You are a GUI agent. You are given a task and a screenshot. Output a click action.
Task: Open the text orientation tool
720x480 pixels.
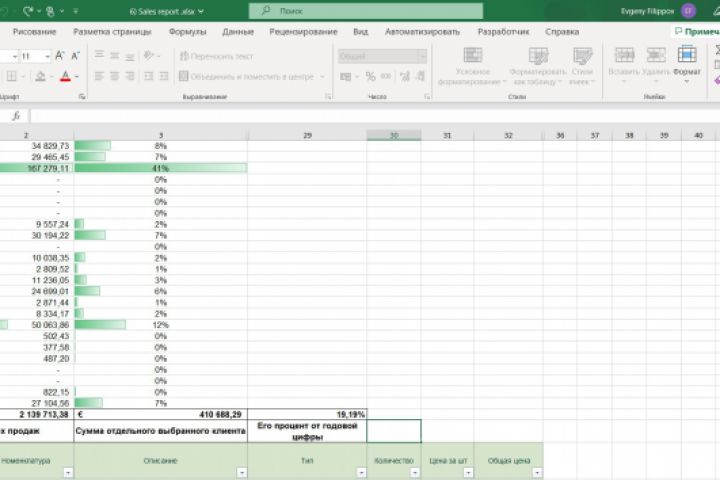[148, 56]
